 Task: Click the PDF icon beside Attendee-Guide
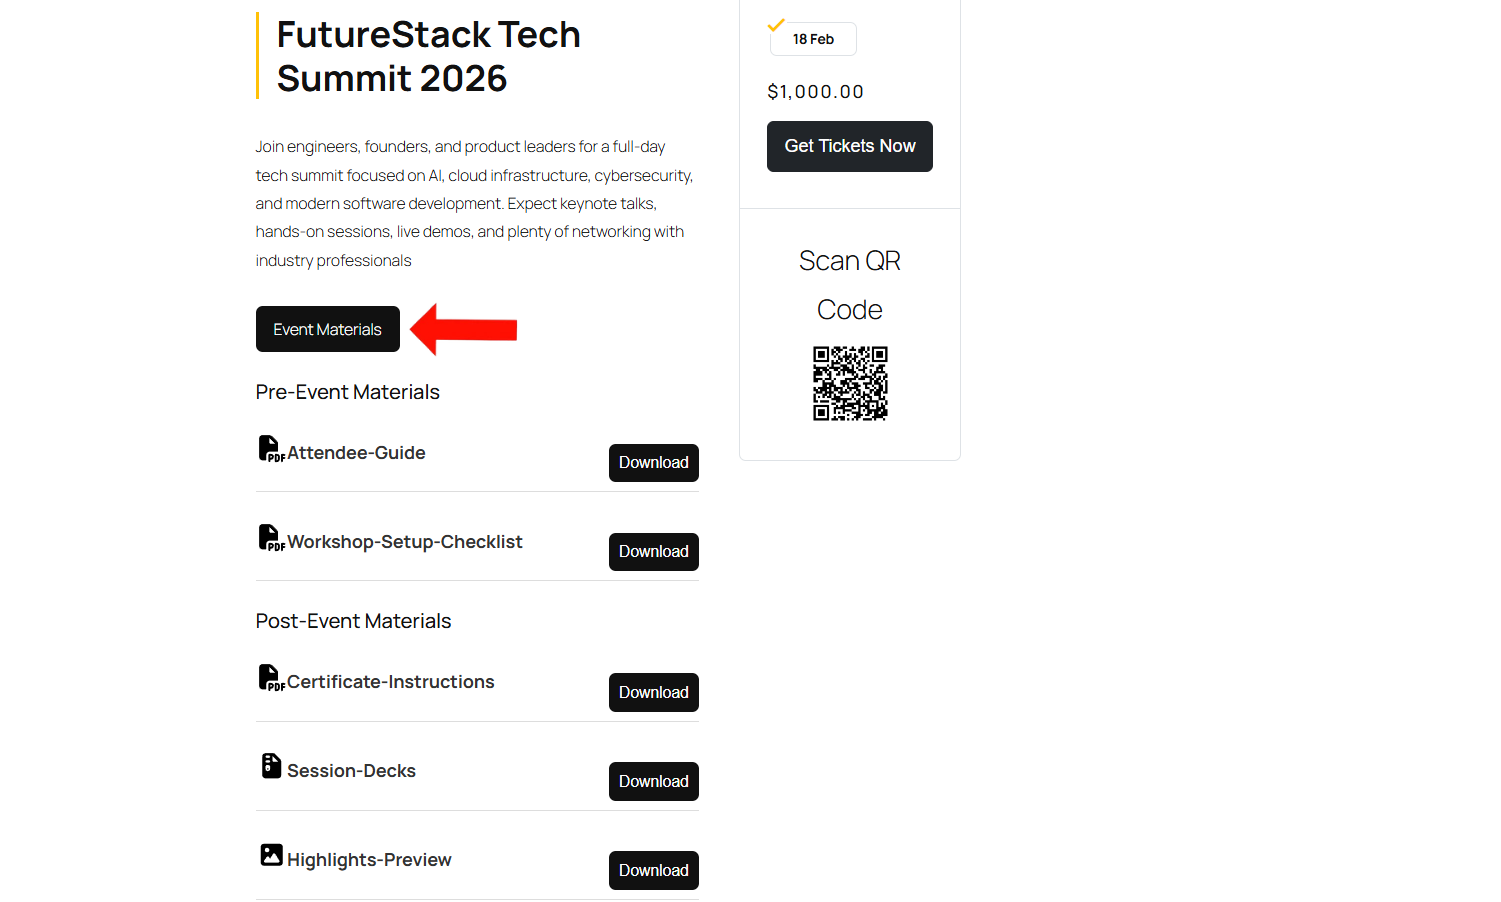point(271,449)
